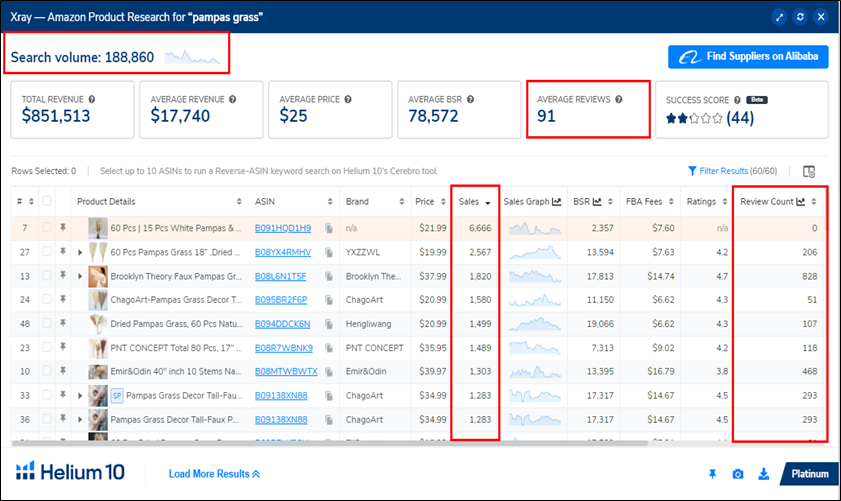This screenshot has height=501, width=841.
Task: Check the row 10 product checkbox
Action: pos(47,371)
